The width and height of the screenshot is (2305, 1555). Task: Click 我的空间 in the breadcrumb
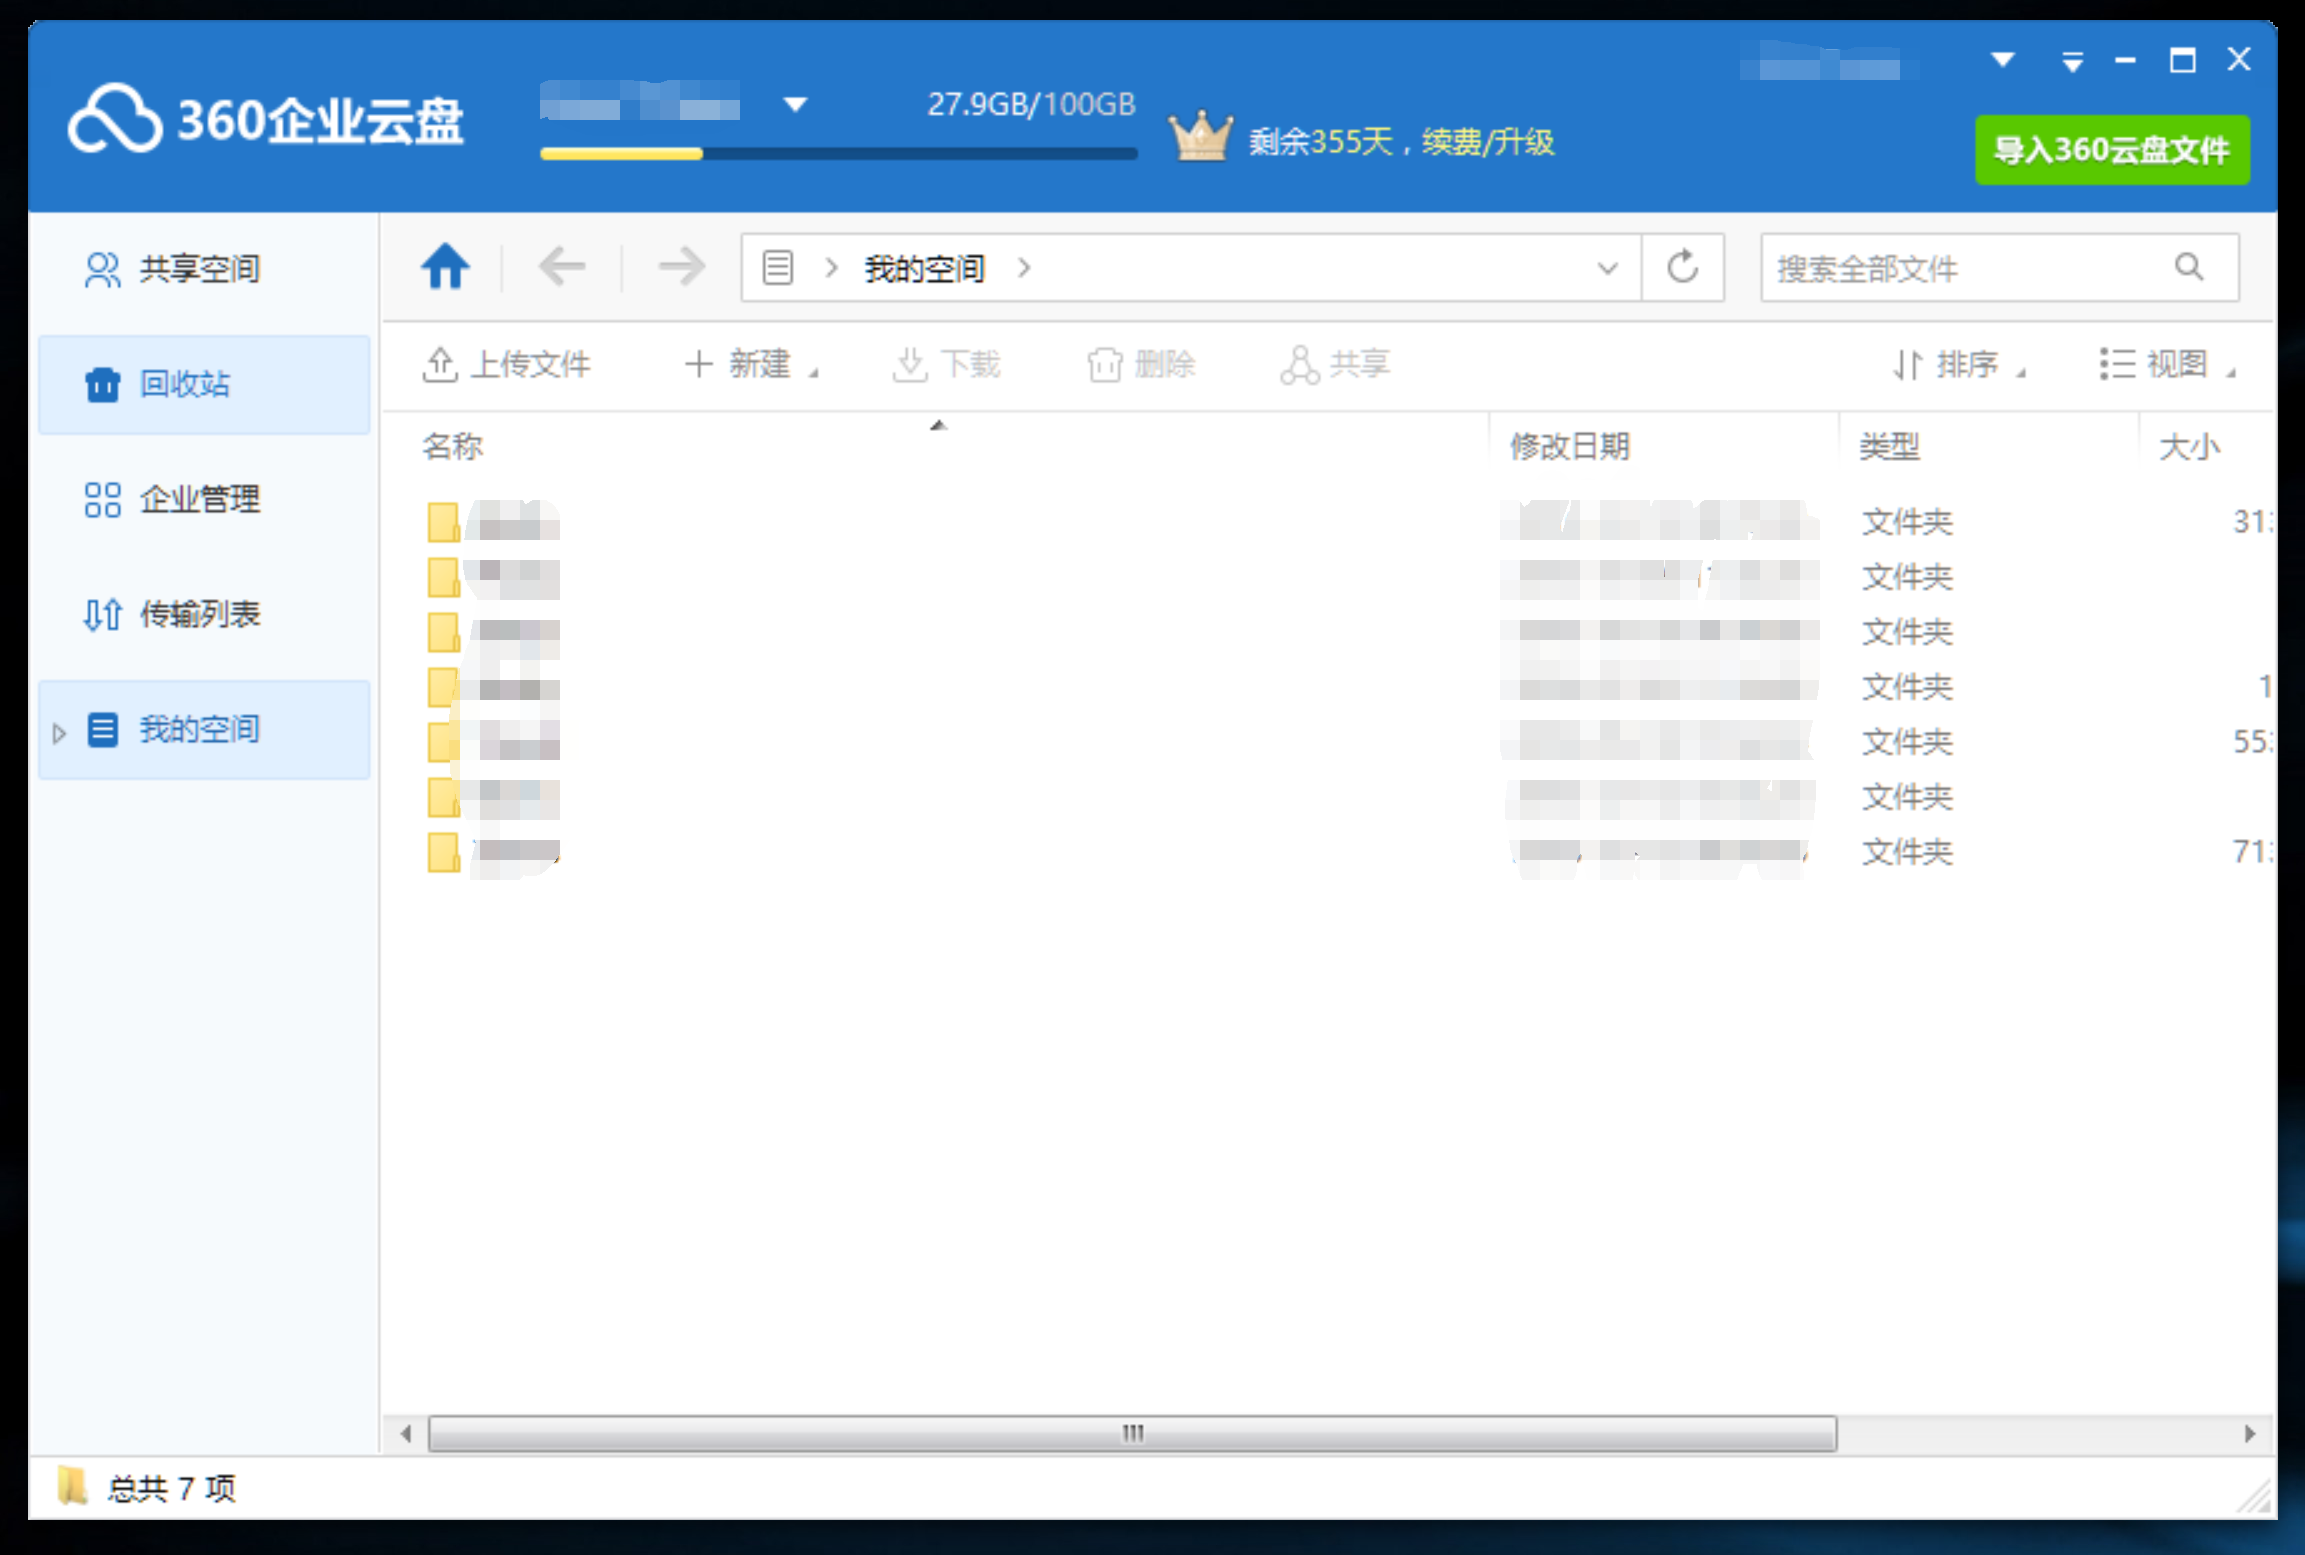(924, 268)
